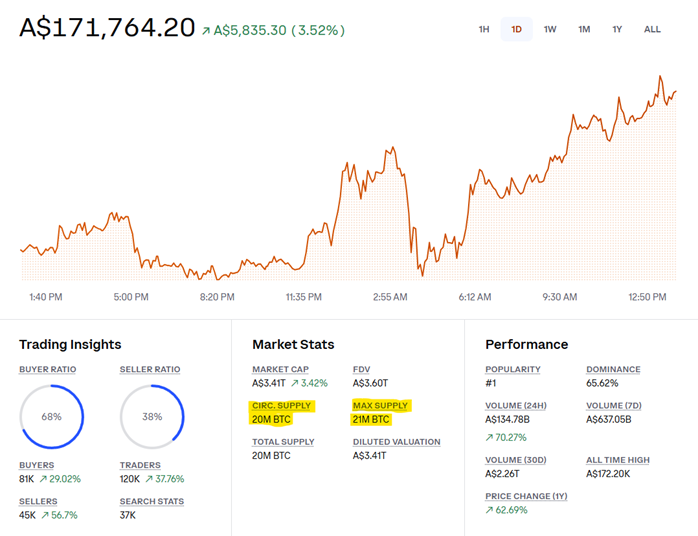Display ALL time price history

click(652, 29)
